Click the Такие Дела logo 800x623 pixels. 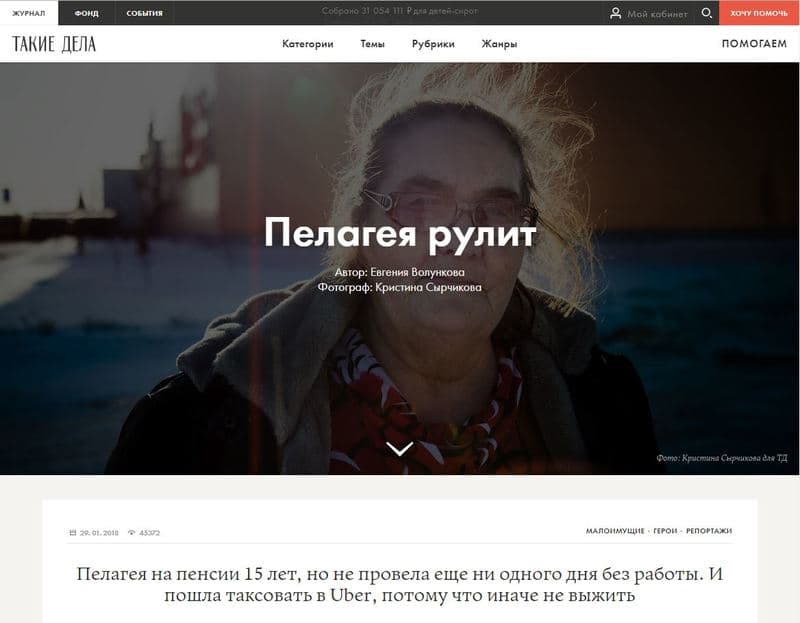point(54,44)
